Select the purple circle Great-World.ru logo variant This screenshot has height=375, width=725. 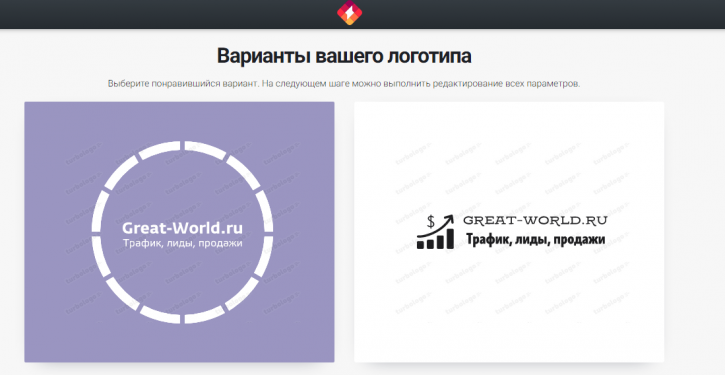[179, 232]
